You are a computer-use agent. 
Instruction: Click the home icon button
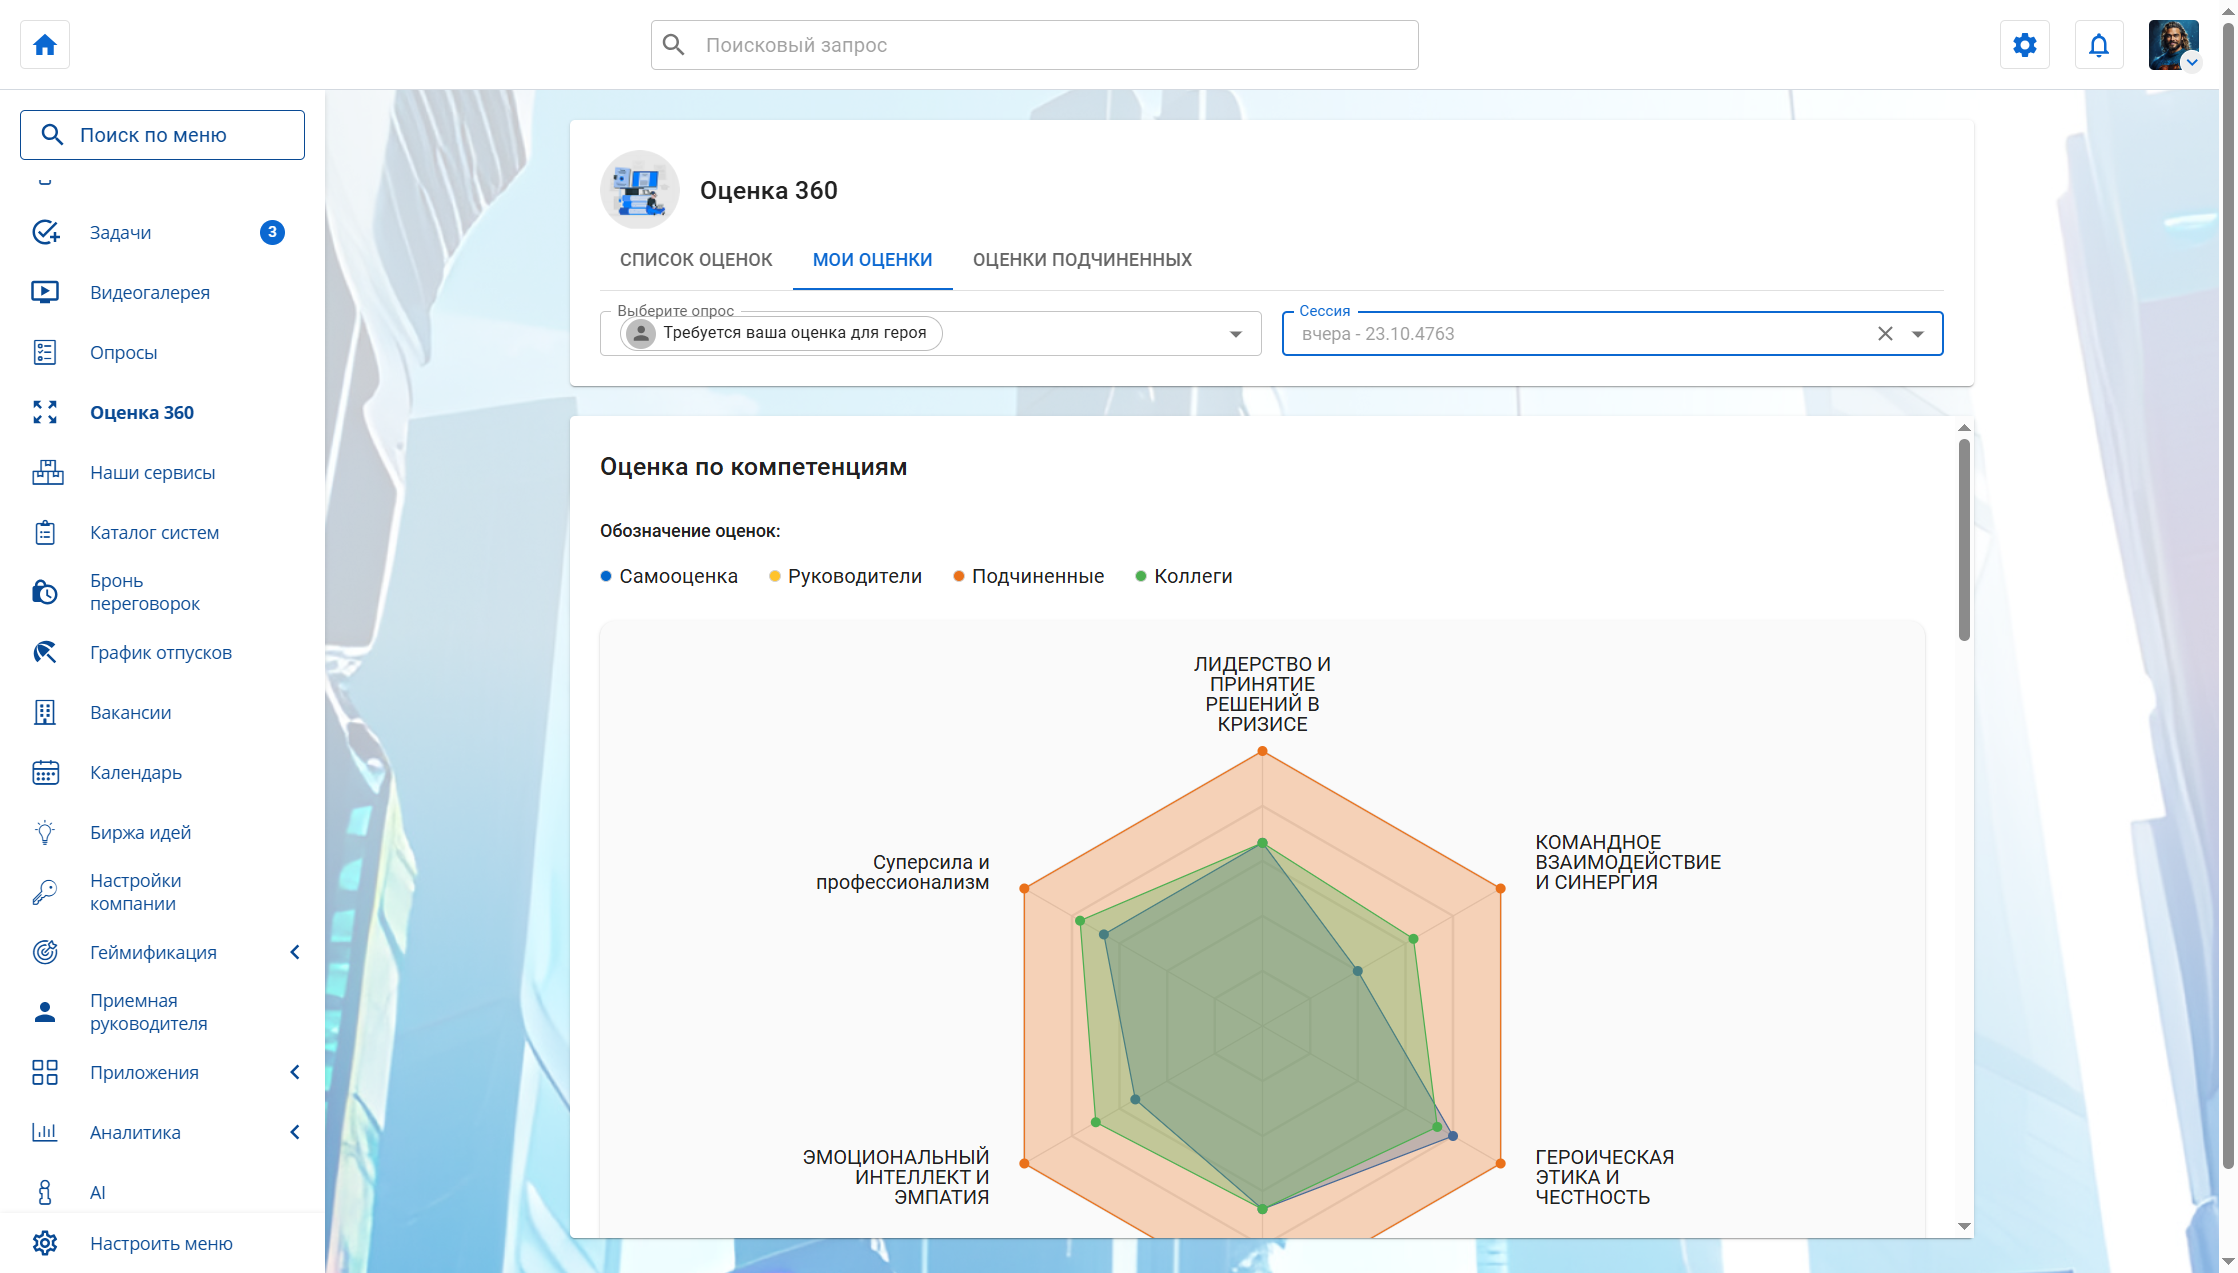(x=45, y=45)
